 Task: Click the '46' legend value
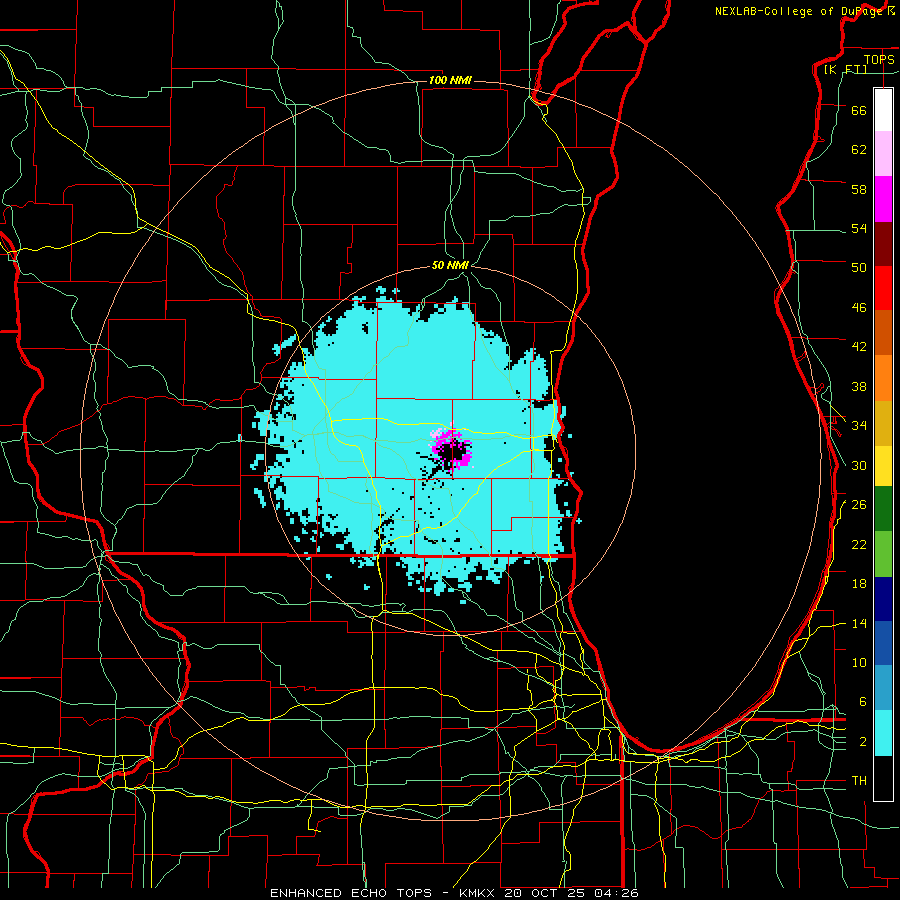(859, 308)
